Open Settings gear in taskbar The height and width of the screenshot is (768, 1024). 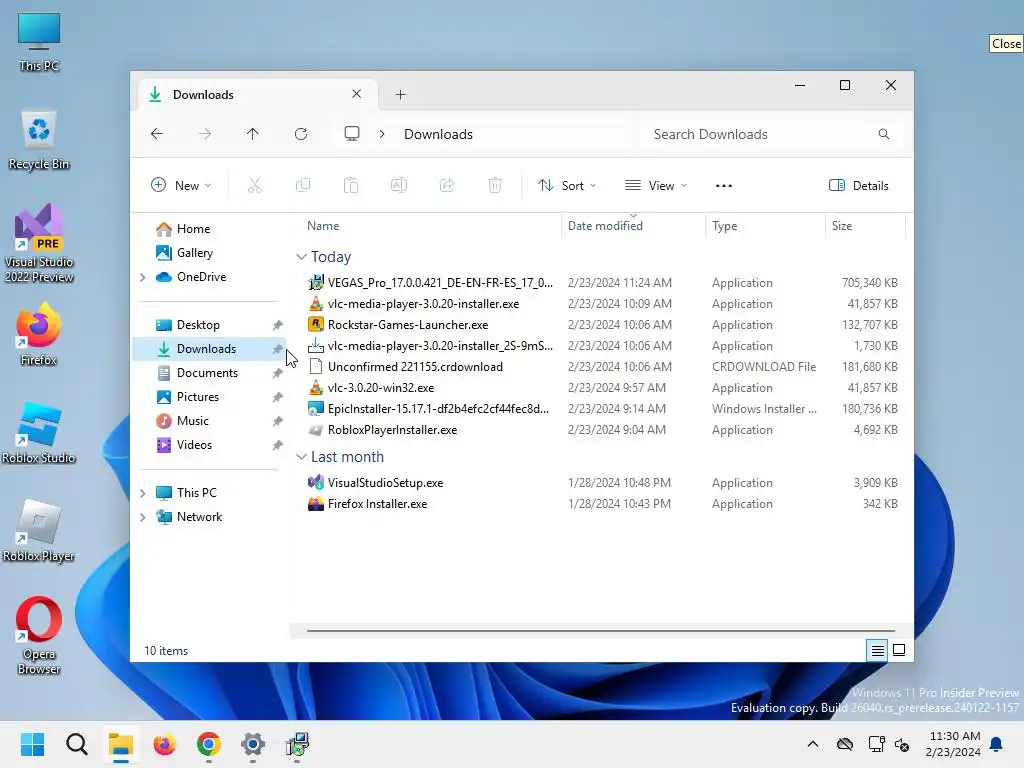[253, 744]
